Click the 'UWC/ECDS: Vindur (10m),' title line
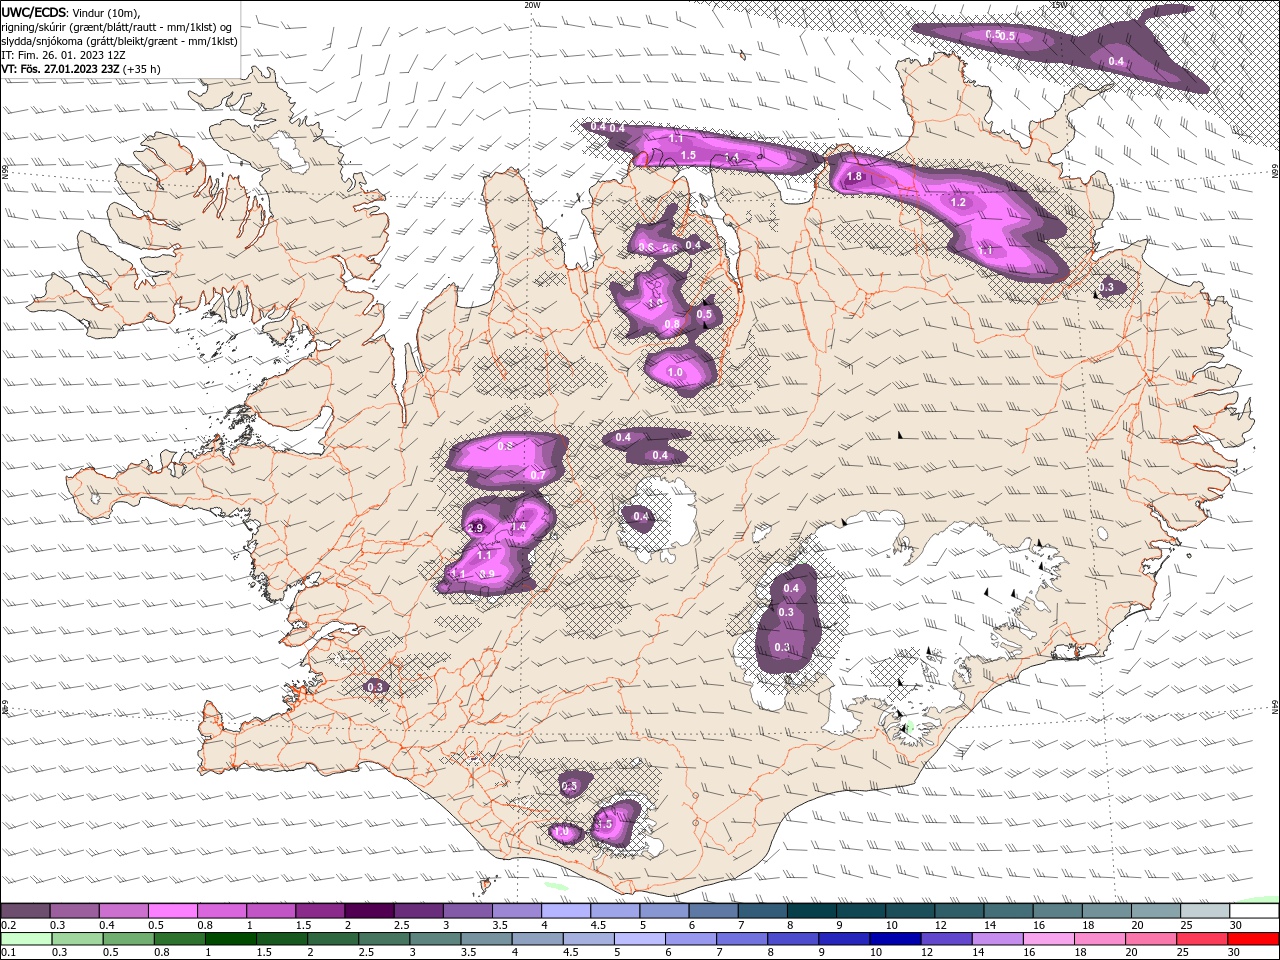 pyautogui.click(x=71, y=12)
